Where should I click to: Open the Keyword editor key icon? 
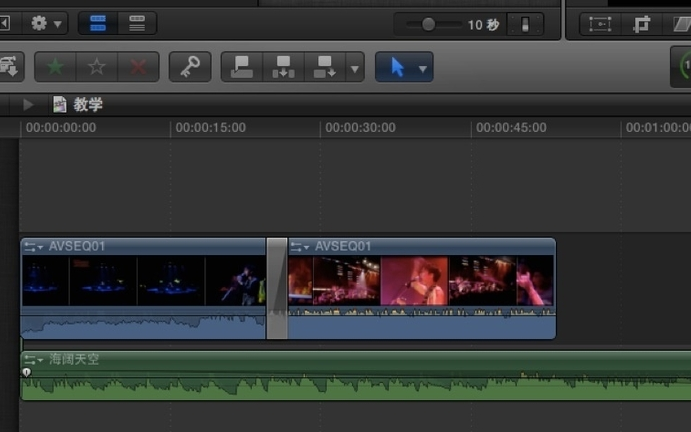tap(189, 67)
